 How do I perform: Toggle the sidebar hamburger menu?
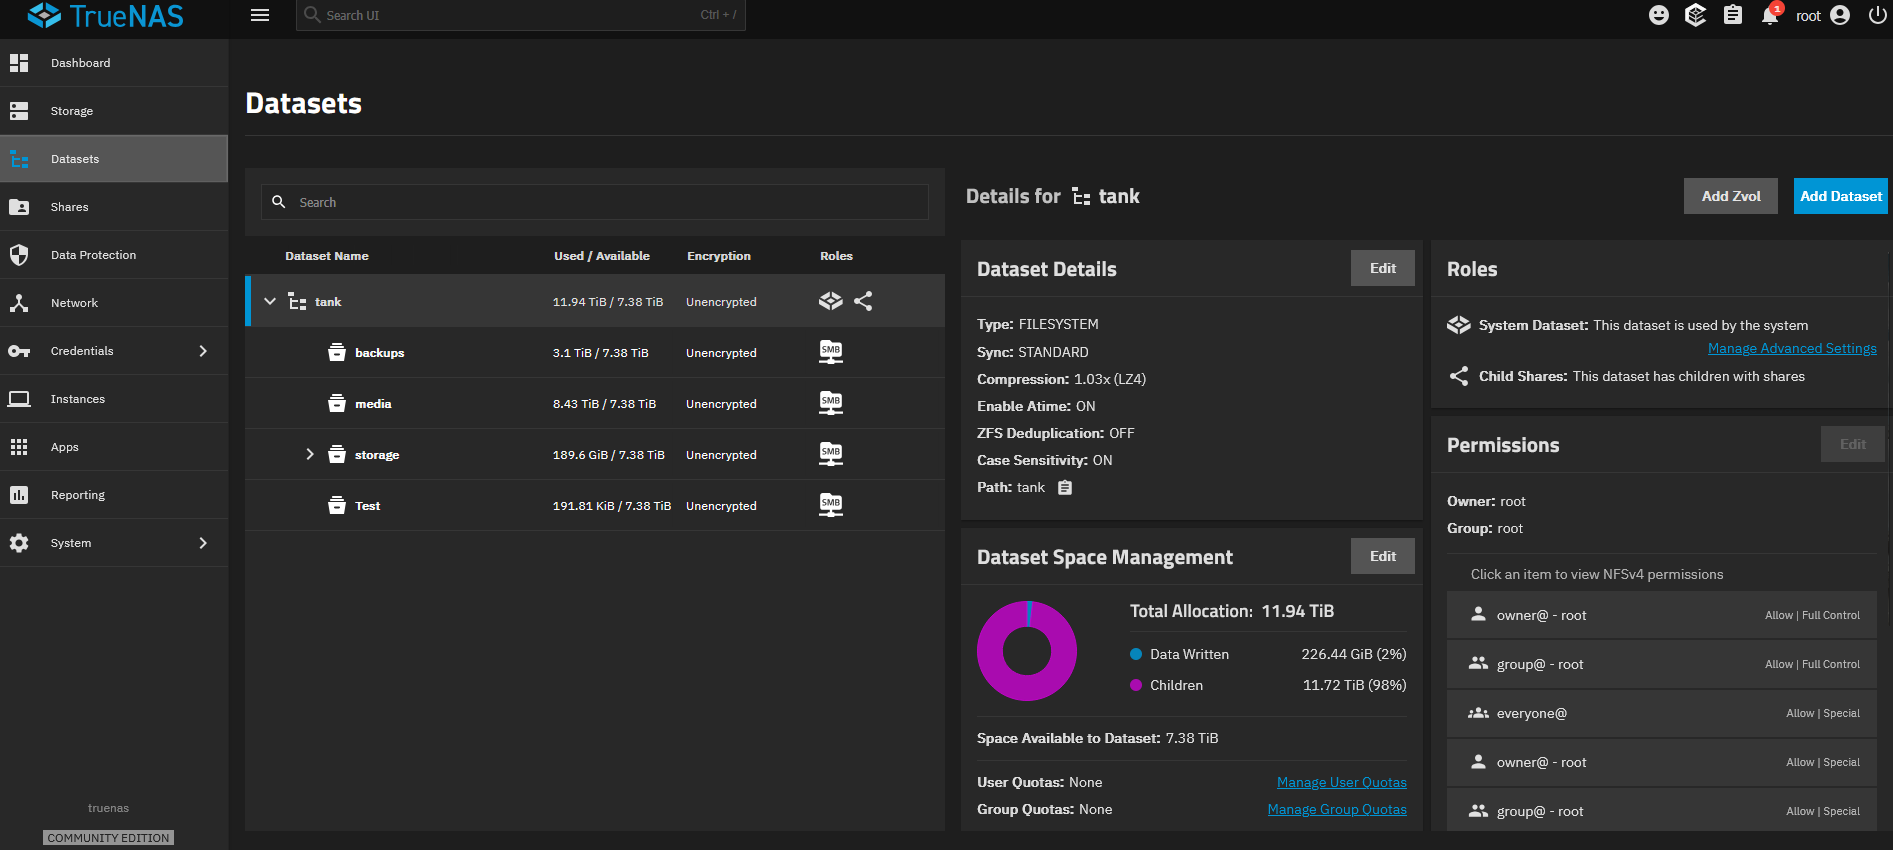(x=260, y=15)
